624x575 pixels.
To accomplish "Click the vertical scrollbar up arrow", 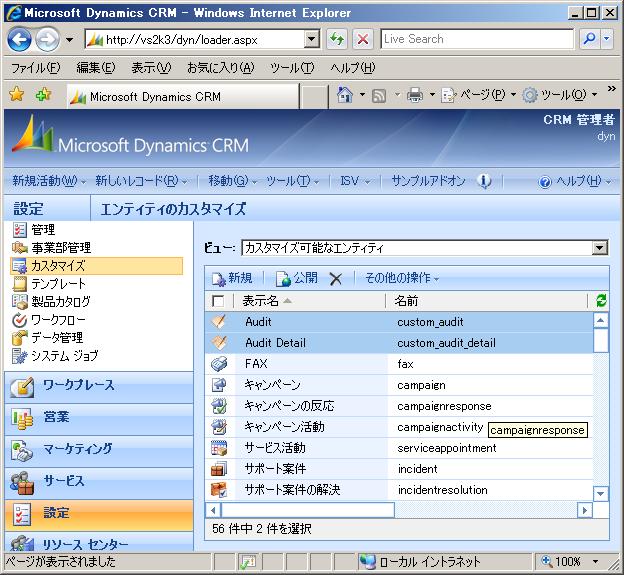I will click(601, 320).
